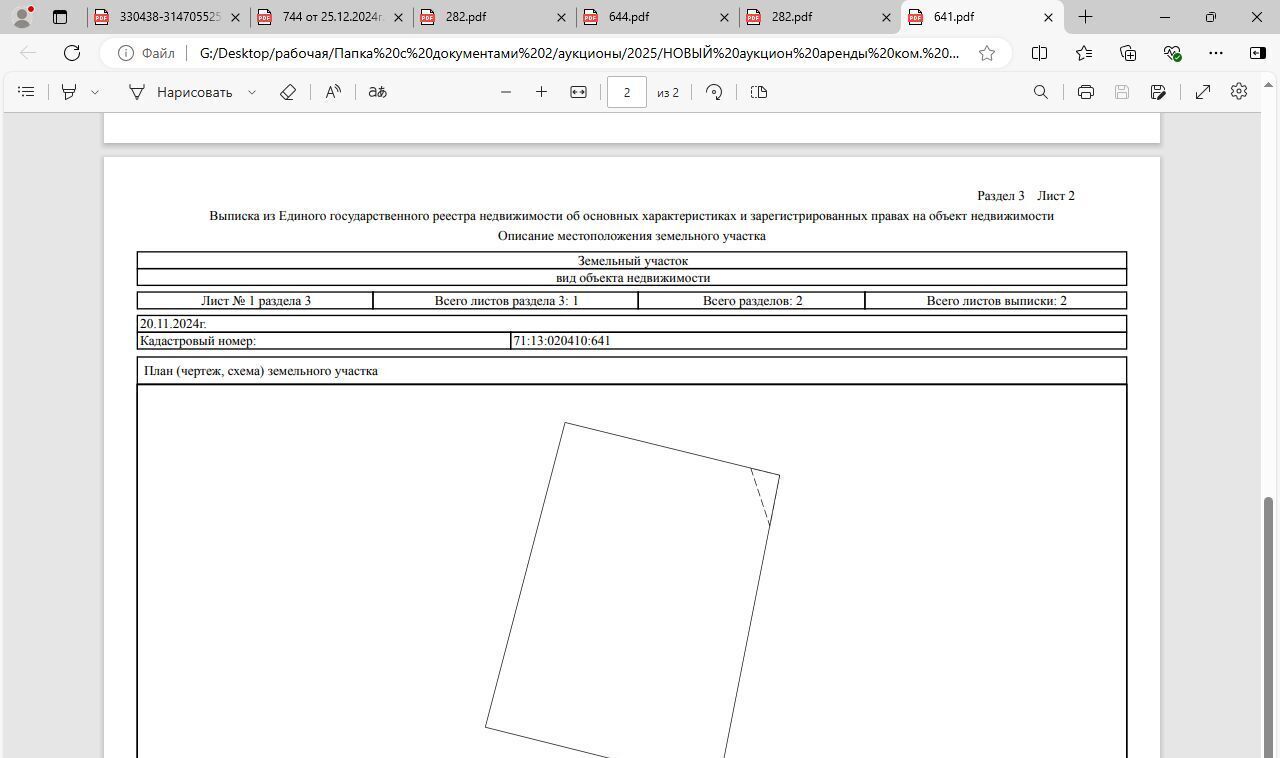Viewport: 1280px width, 758px height.
Task: Click the address bar file path
Action: (x=579, y=53)
